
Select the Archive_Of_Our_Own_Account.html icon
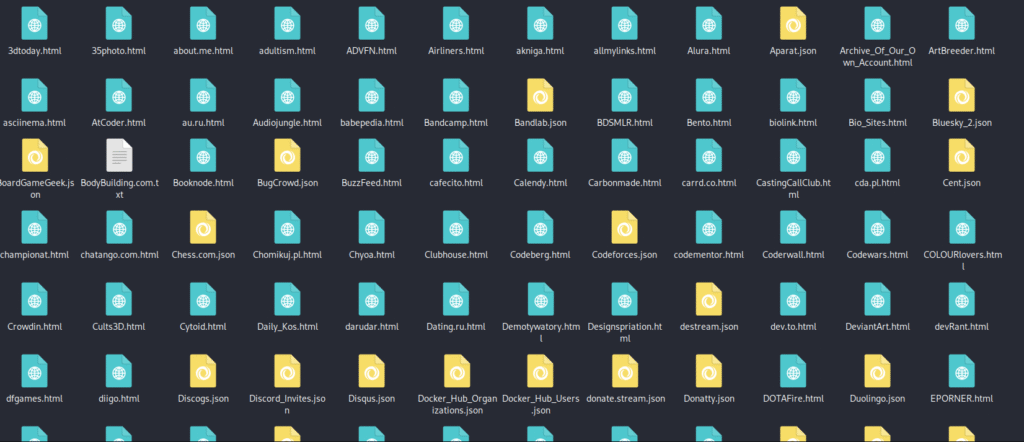877,24
